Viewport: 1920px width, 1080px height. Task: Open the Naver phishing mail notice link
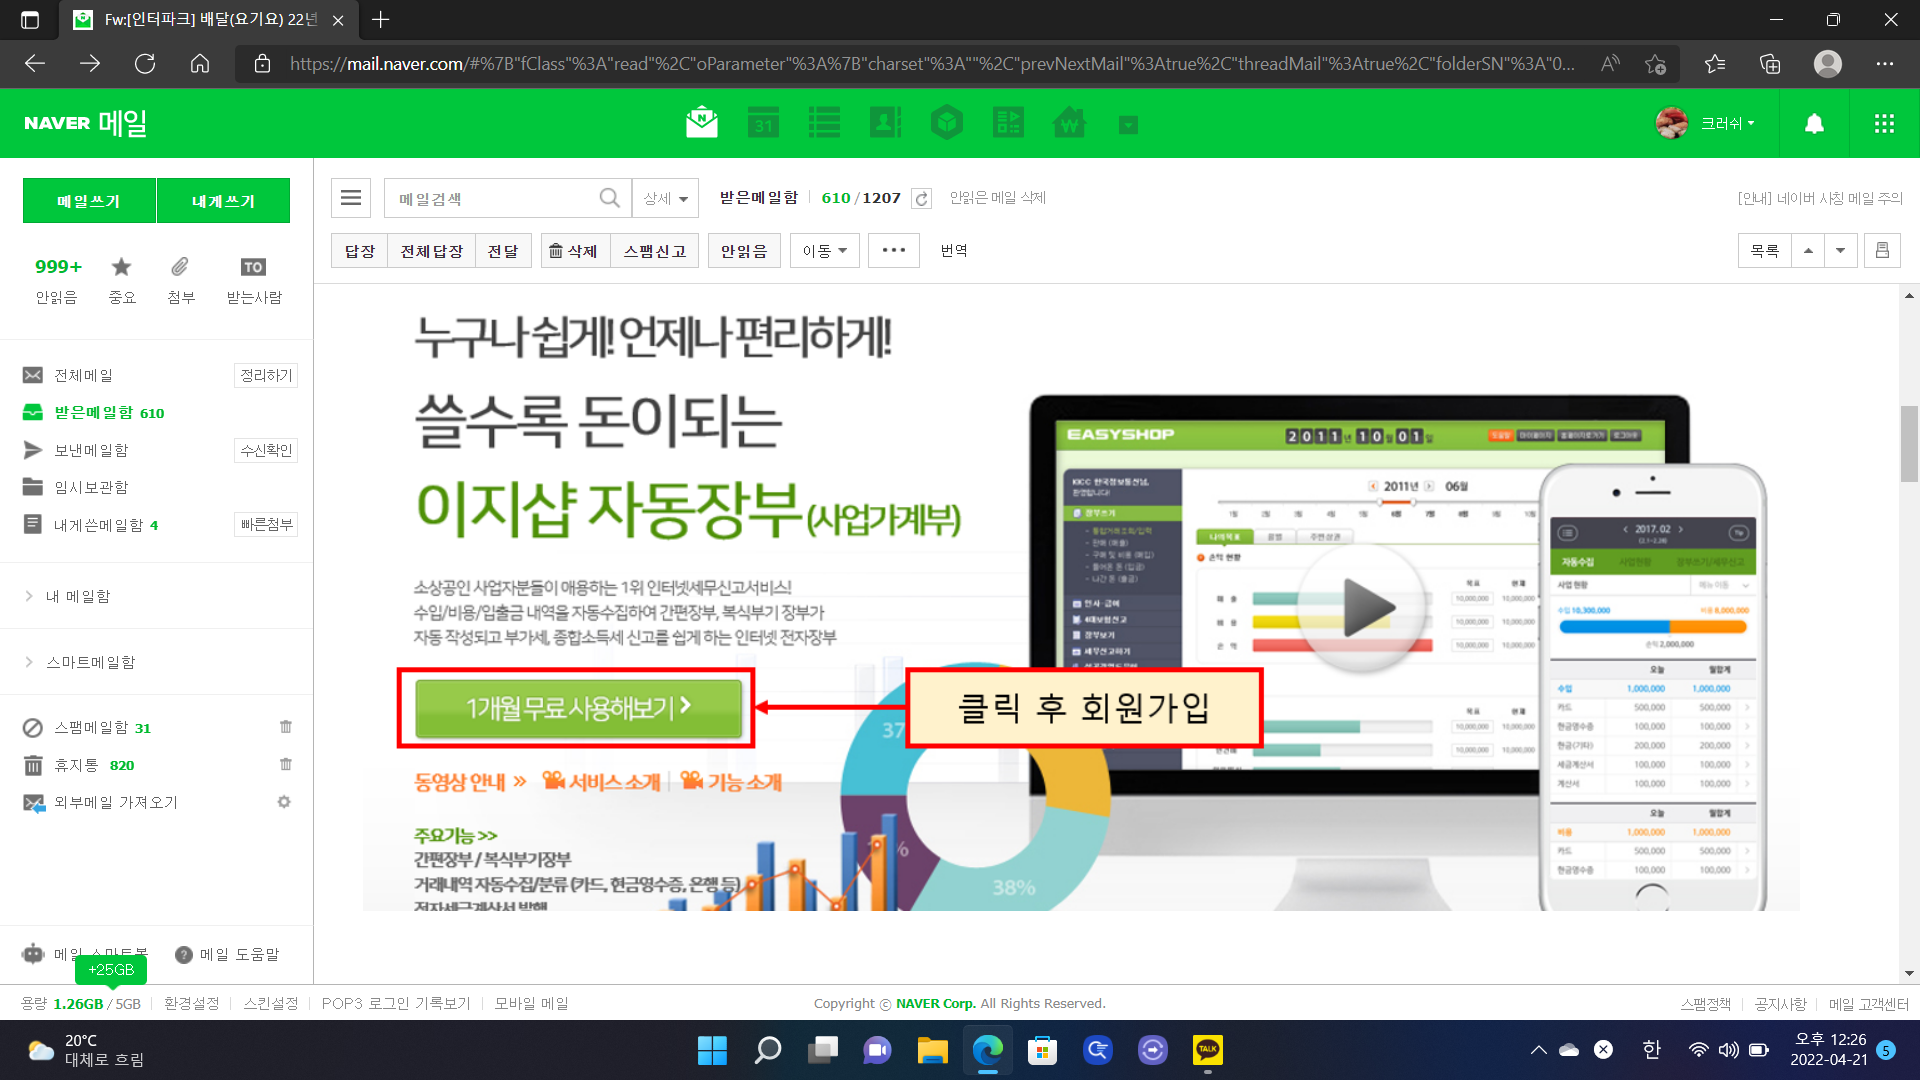coord(1820,198)
